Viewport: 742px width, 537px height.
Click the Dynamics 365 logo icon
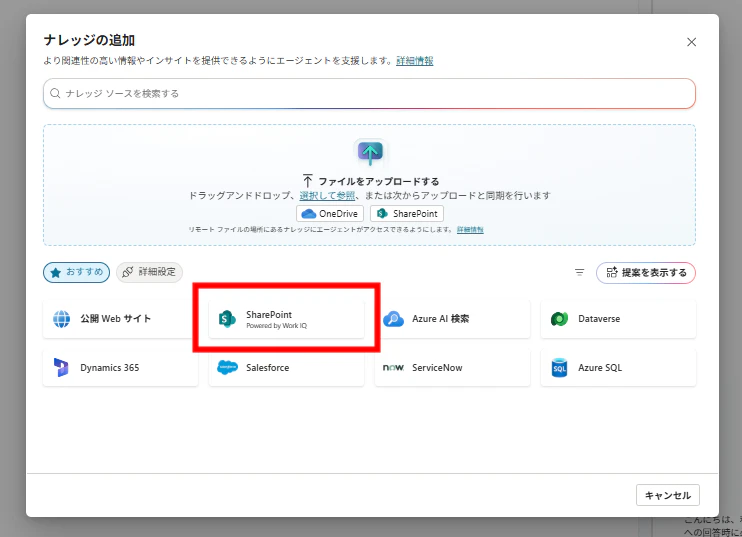[x=61, y=368]
